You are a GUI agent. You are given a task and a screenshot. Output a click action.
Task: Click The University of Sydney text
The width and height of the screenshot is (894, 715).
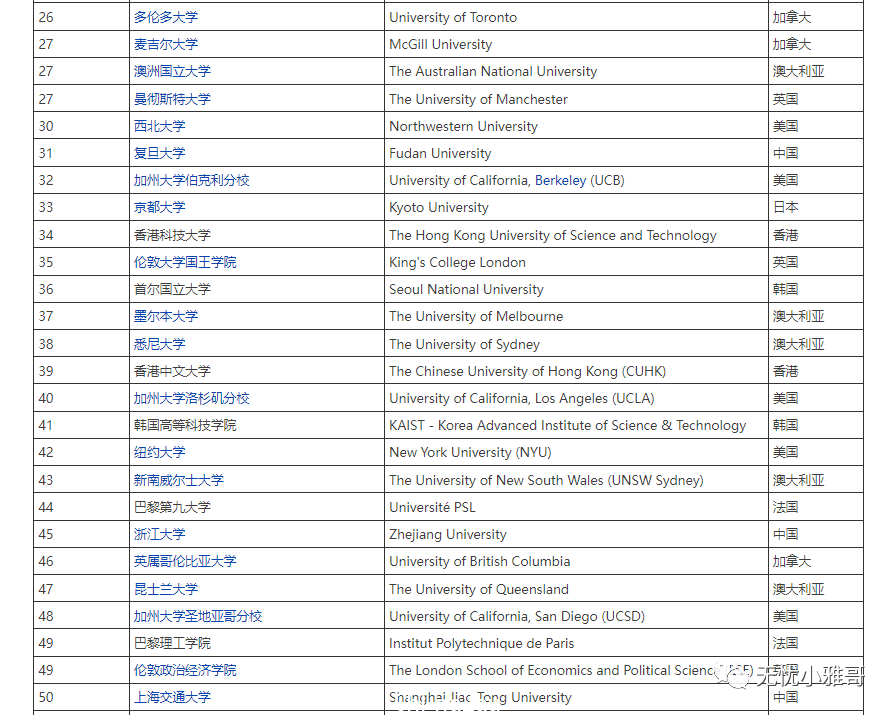464,344
